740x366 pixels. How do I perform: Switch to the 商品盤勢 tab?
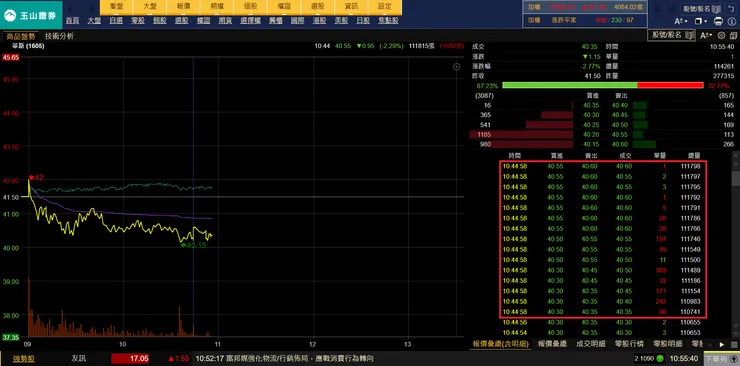tap(21, 36)
